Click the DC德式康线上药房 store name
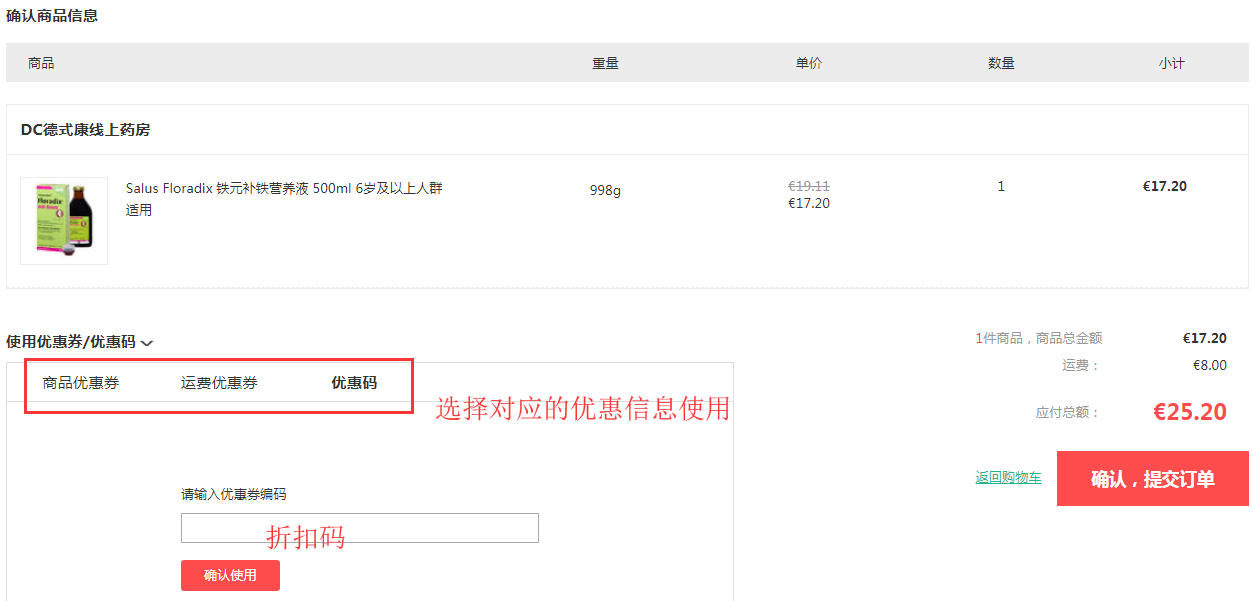Screen dimensions: 1253x601 (x=86, y=130)
